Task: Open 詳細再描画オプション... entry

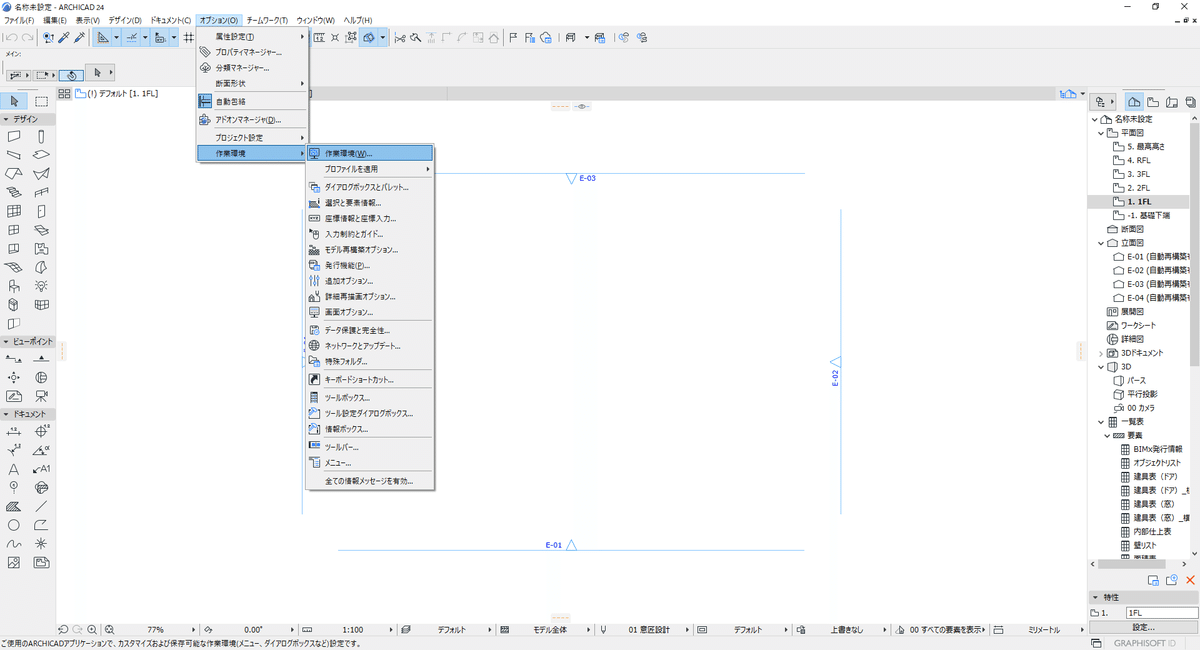Action: click(370, 297)
